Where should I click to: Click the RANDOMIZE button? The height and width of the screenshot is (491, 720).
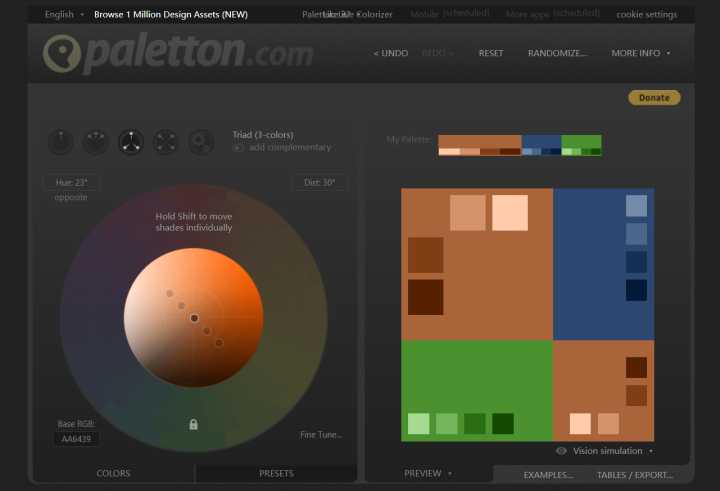pyautogui.click(x=557, y=53)
